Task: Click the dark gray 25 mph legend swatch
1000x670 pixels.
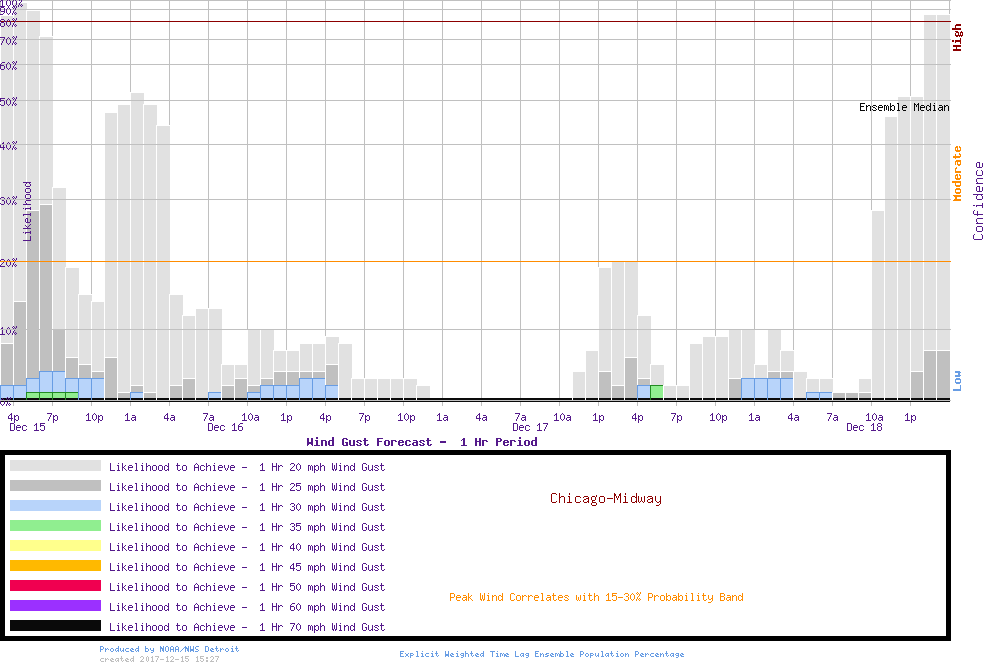Action: 55,486
